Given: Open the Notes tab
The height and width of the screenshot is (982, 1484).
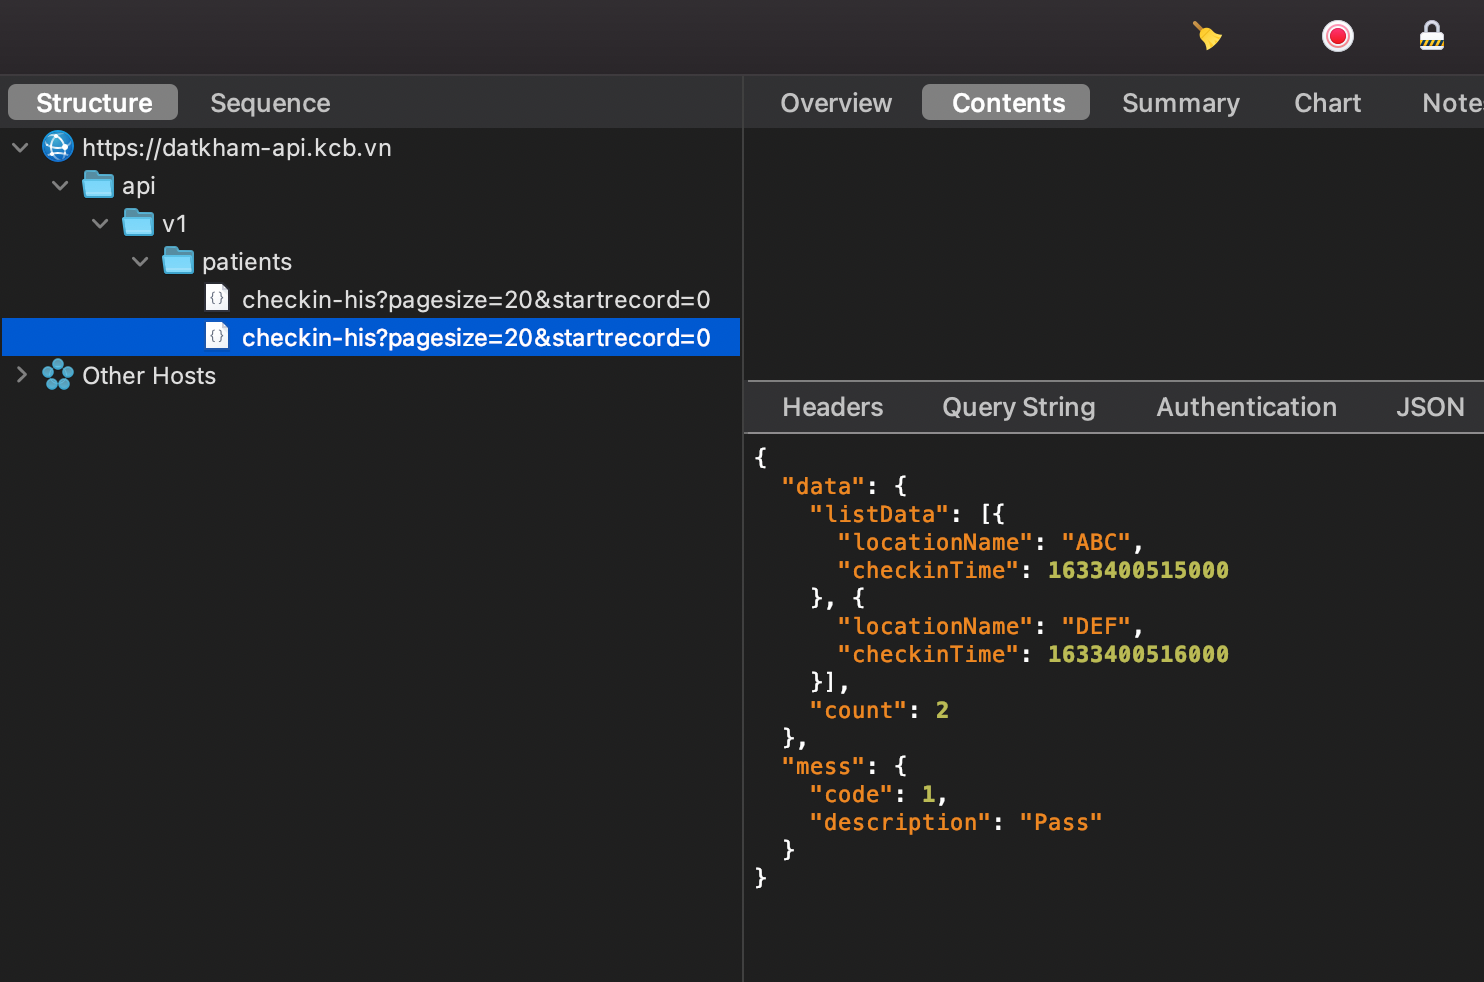Looking at the screenshot, I should coord(1451,102).
